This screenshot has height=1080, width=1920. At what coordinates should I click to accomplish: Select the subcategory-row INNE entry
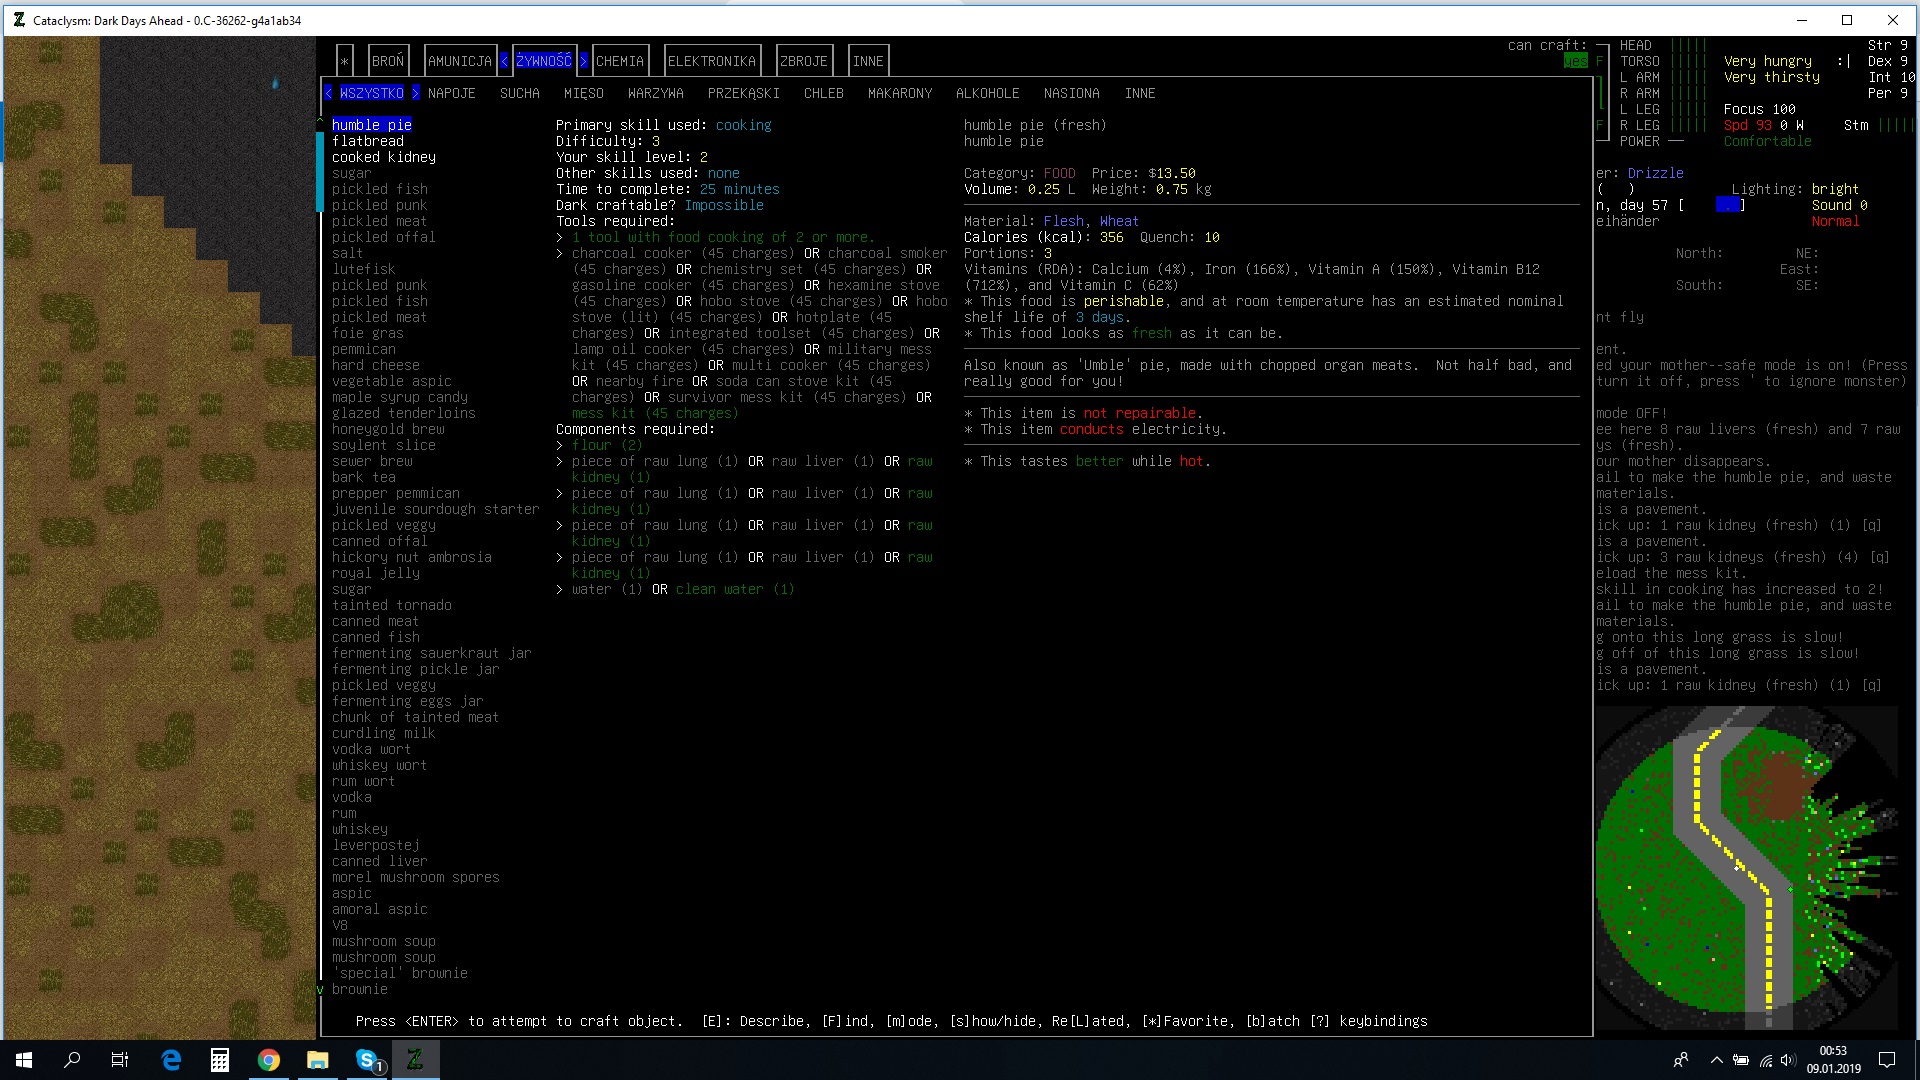(1140, 93)
